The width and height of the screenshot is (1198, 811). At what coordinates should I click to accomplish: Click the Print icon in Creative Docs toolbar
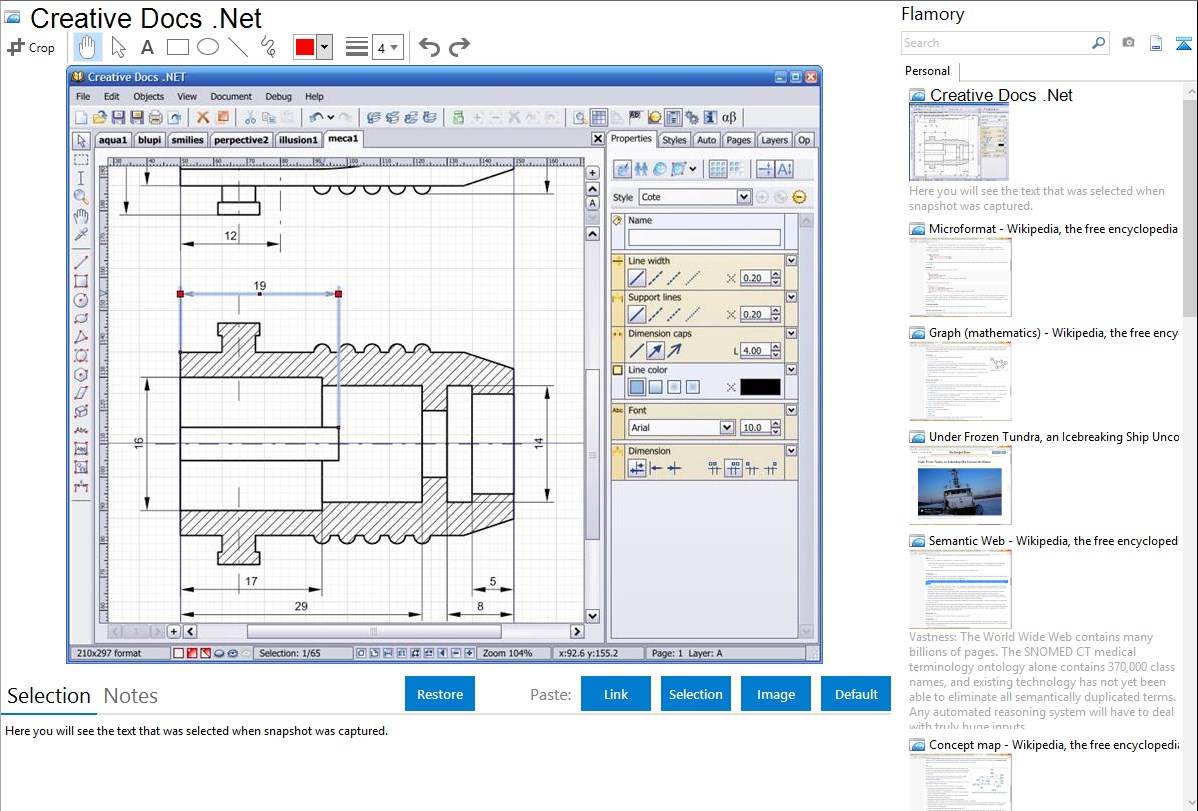[x=156, y=117]
